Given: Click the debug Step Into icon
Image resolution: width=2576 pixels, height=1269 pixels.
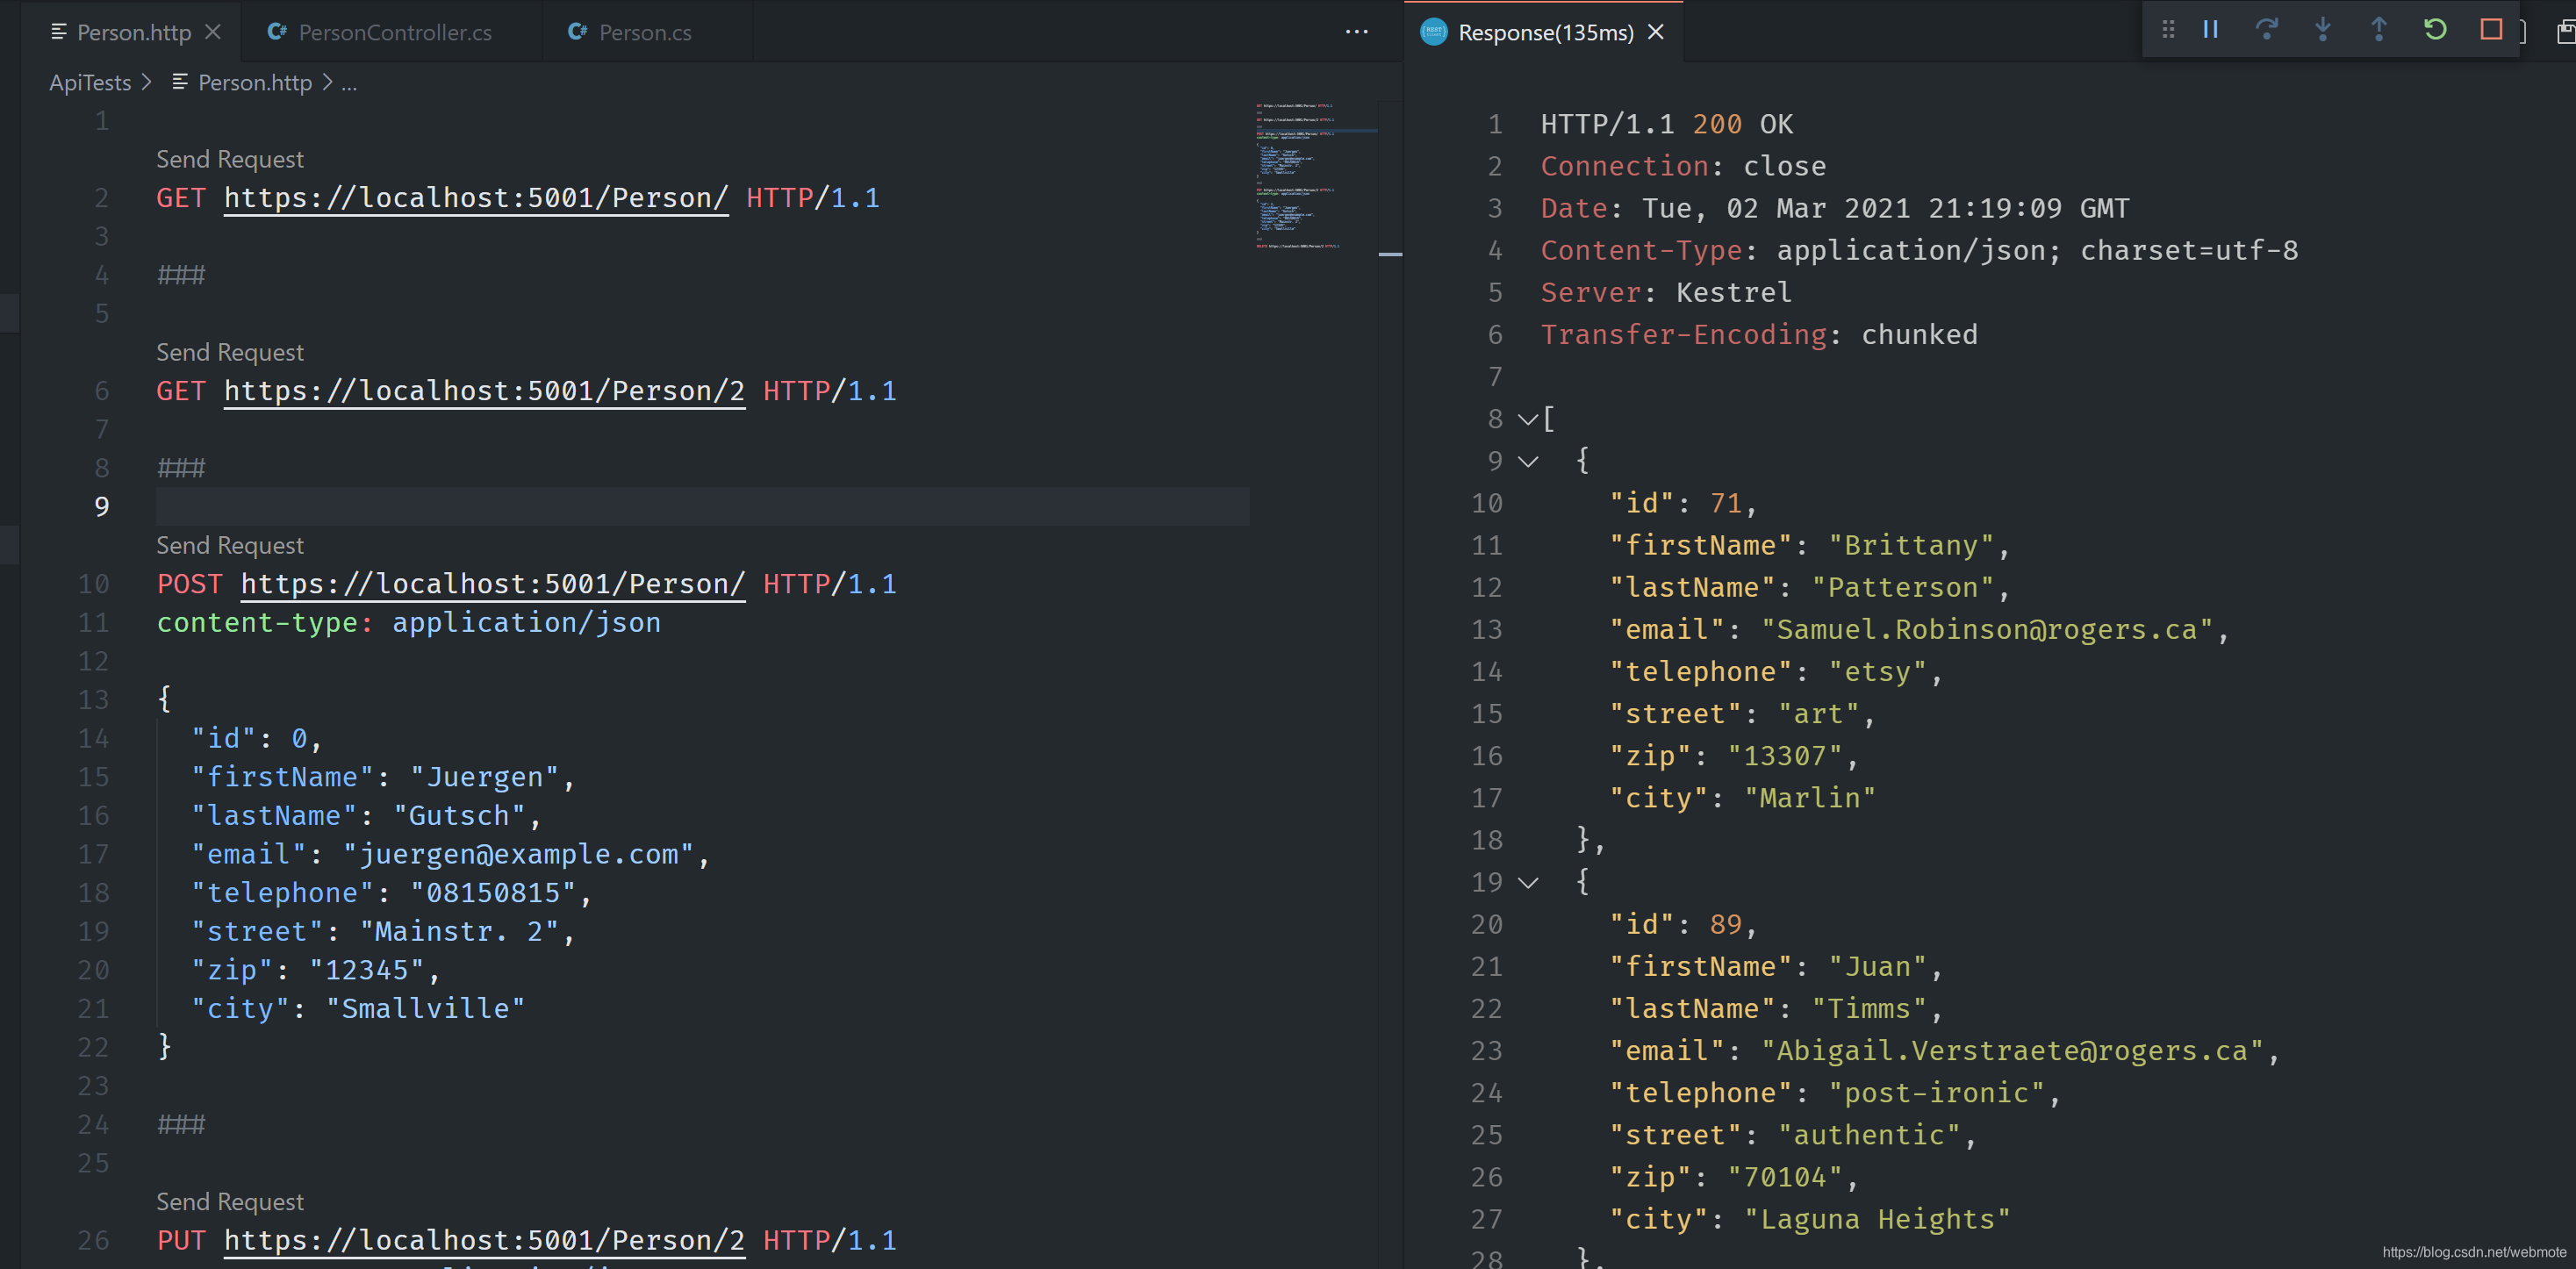Looking at the screenshot, I should [x=2322, y=30].
